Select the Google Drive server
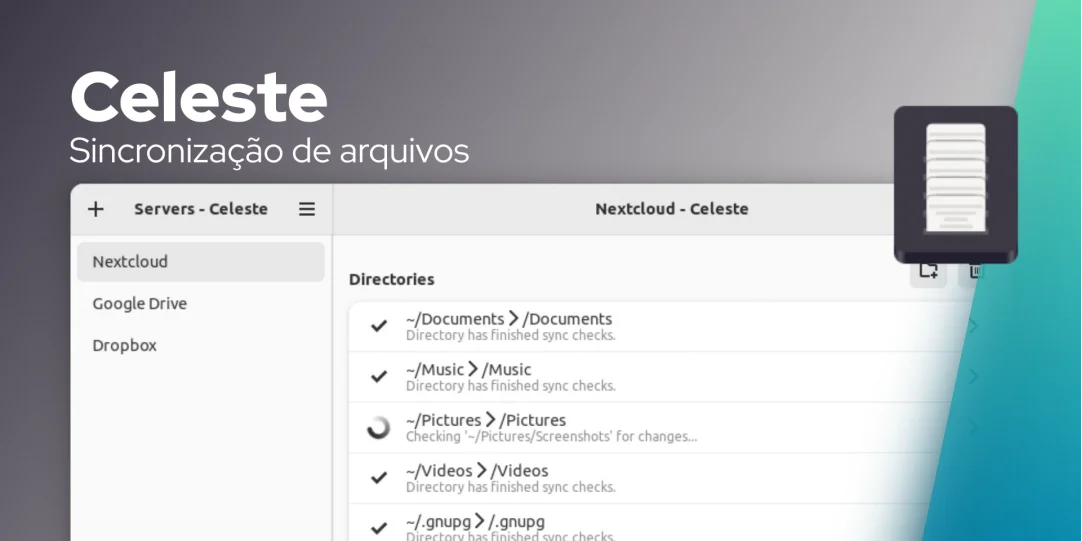The image size is (1082, 541). pos(201,304)
